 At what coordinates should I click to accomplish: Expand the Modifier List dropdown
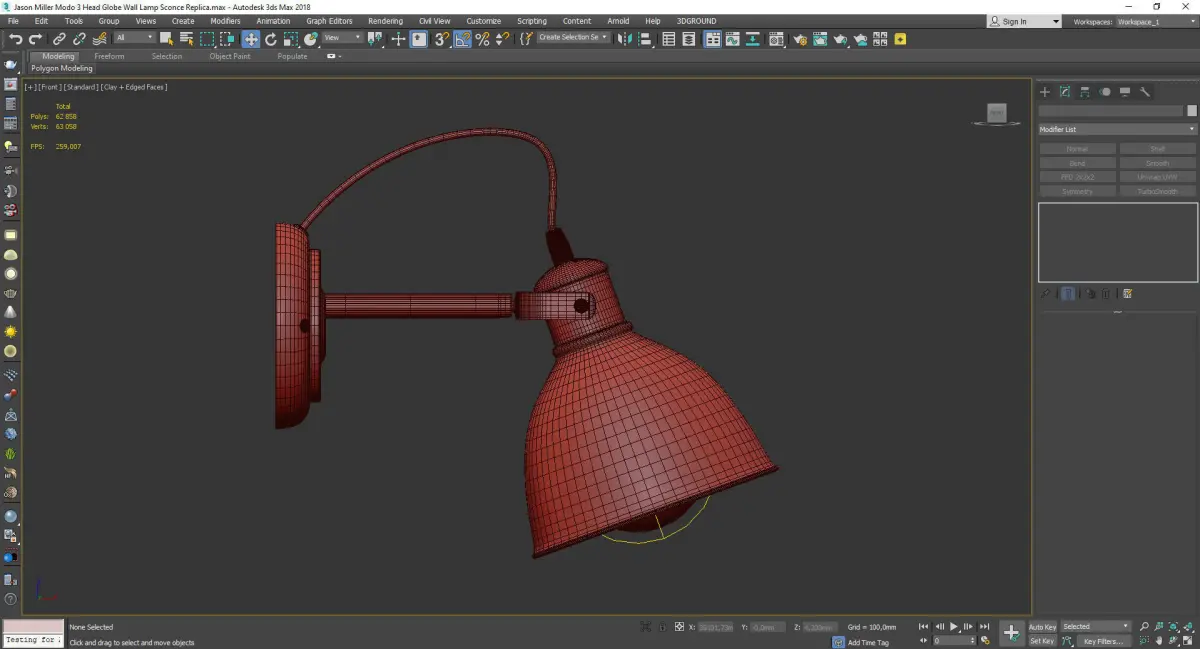point(1117,129)
